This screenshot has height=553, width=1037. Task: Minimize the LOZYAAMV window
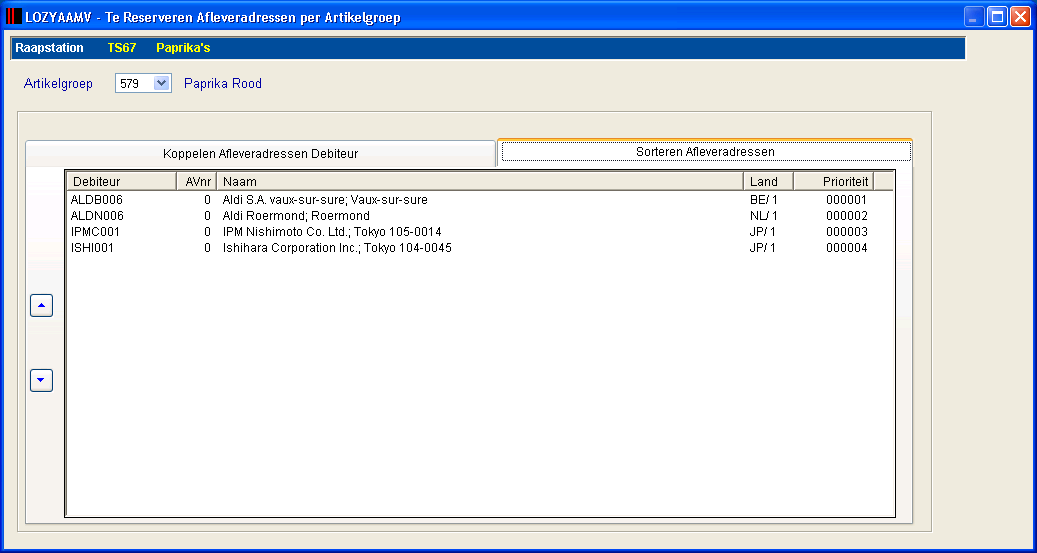(974, 17)
